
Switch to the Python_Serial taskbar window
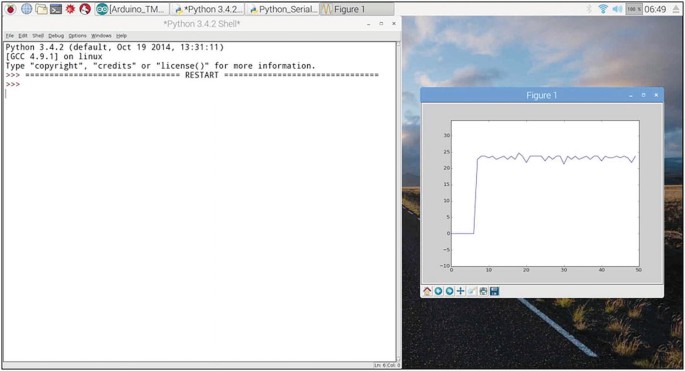(283, 9)
